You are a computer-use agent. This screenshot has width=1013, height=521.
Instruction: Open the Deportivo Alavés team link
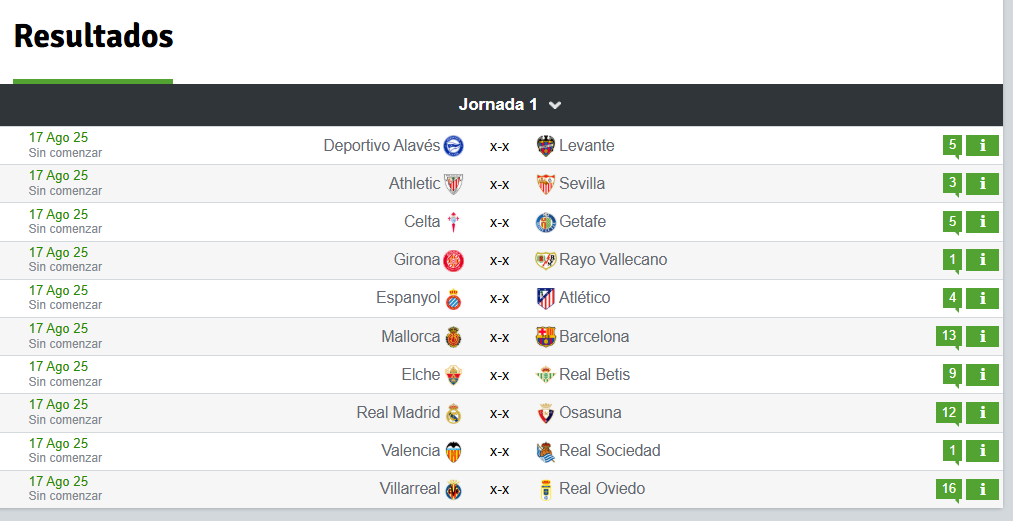[381, 145]
